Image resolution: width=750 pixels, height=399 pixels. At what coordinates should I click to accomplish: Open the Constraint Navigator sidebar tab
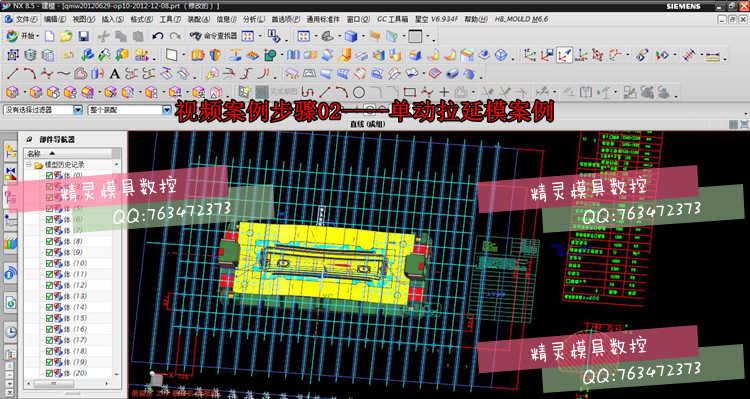(11, 173)
